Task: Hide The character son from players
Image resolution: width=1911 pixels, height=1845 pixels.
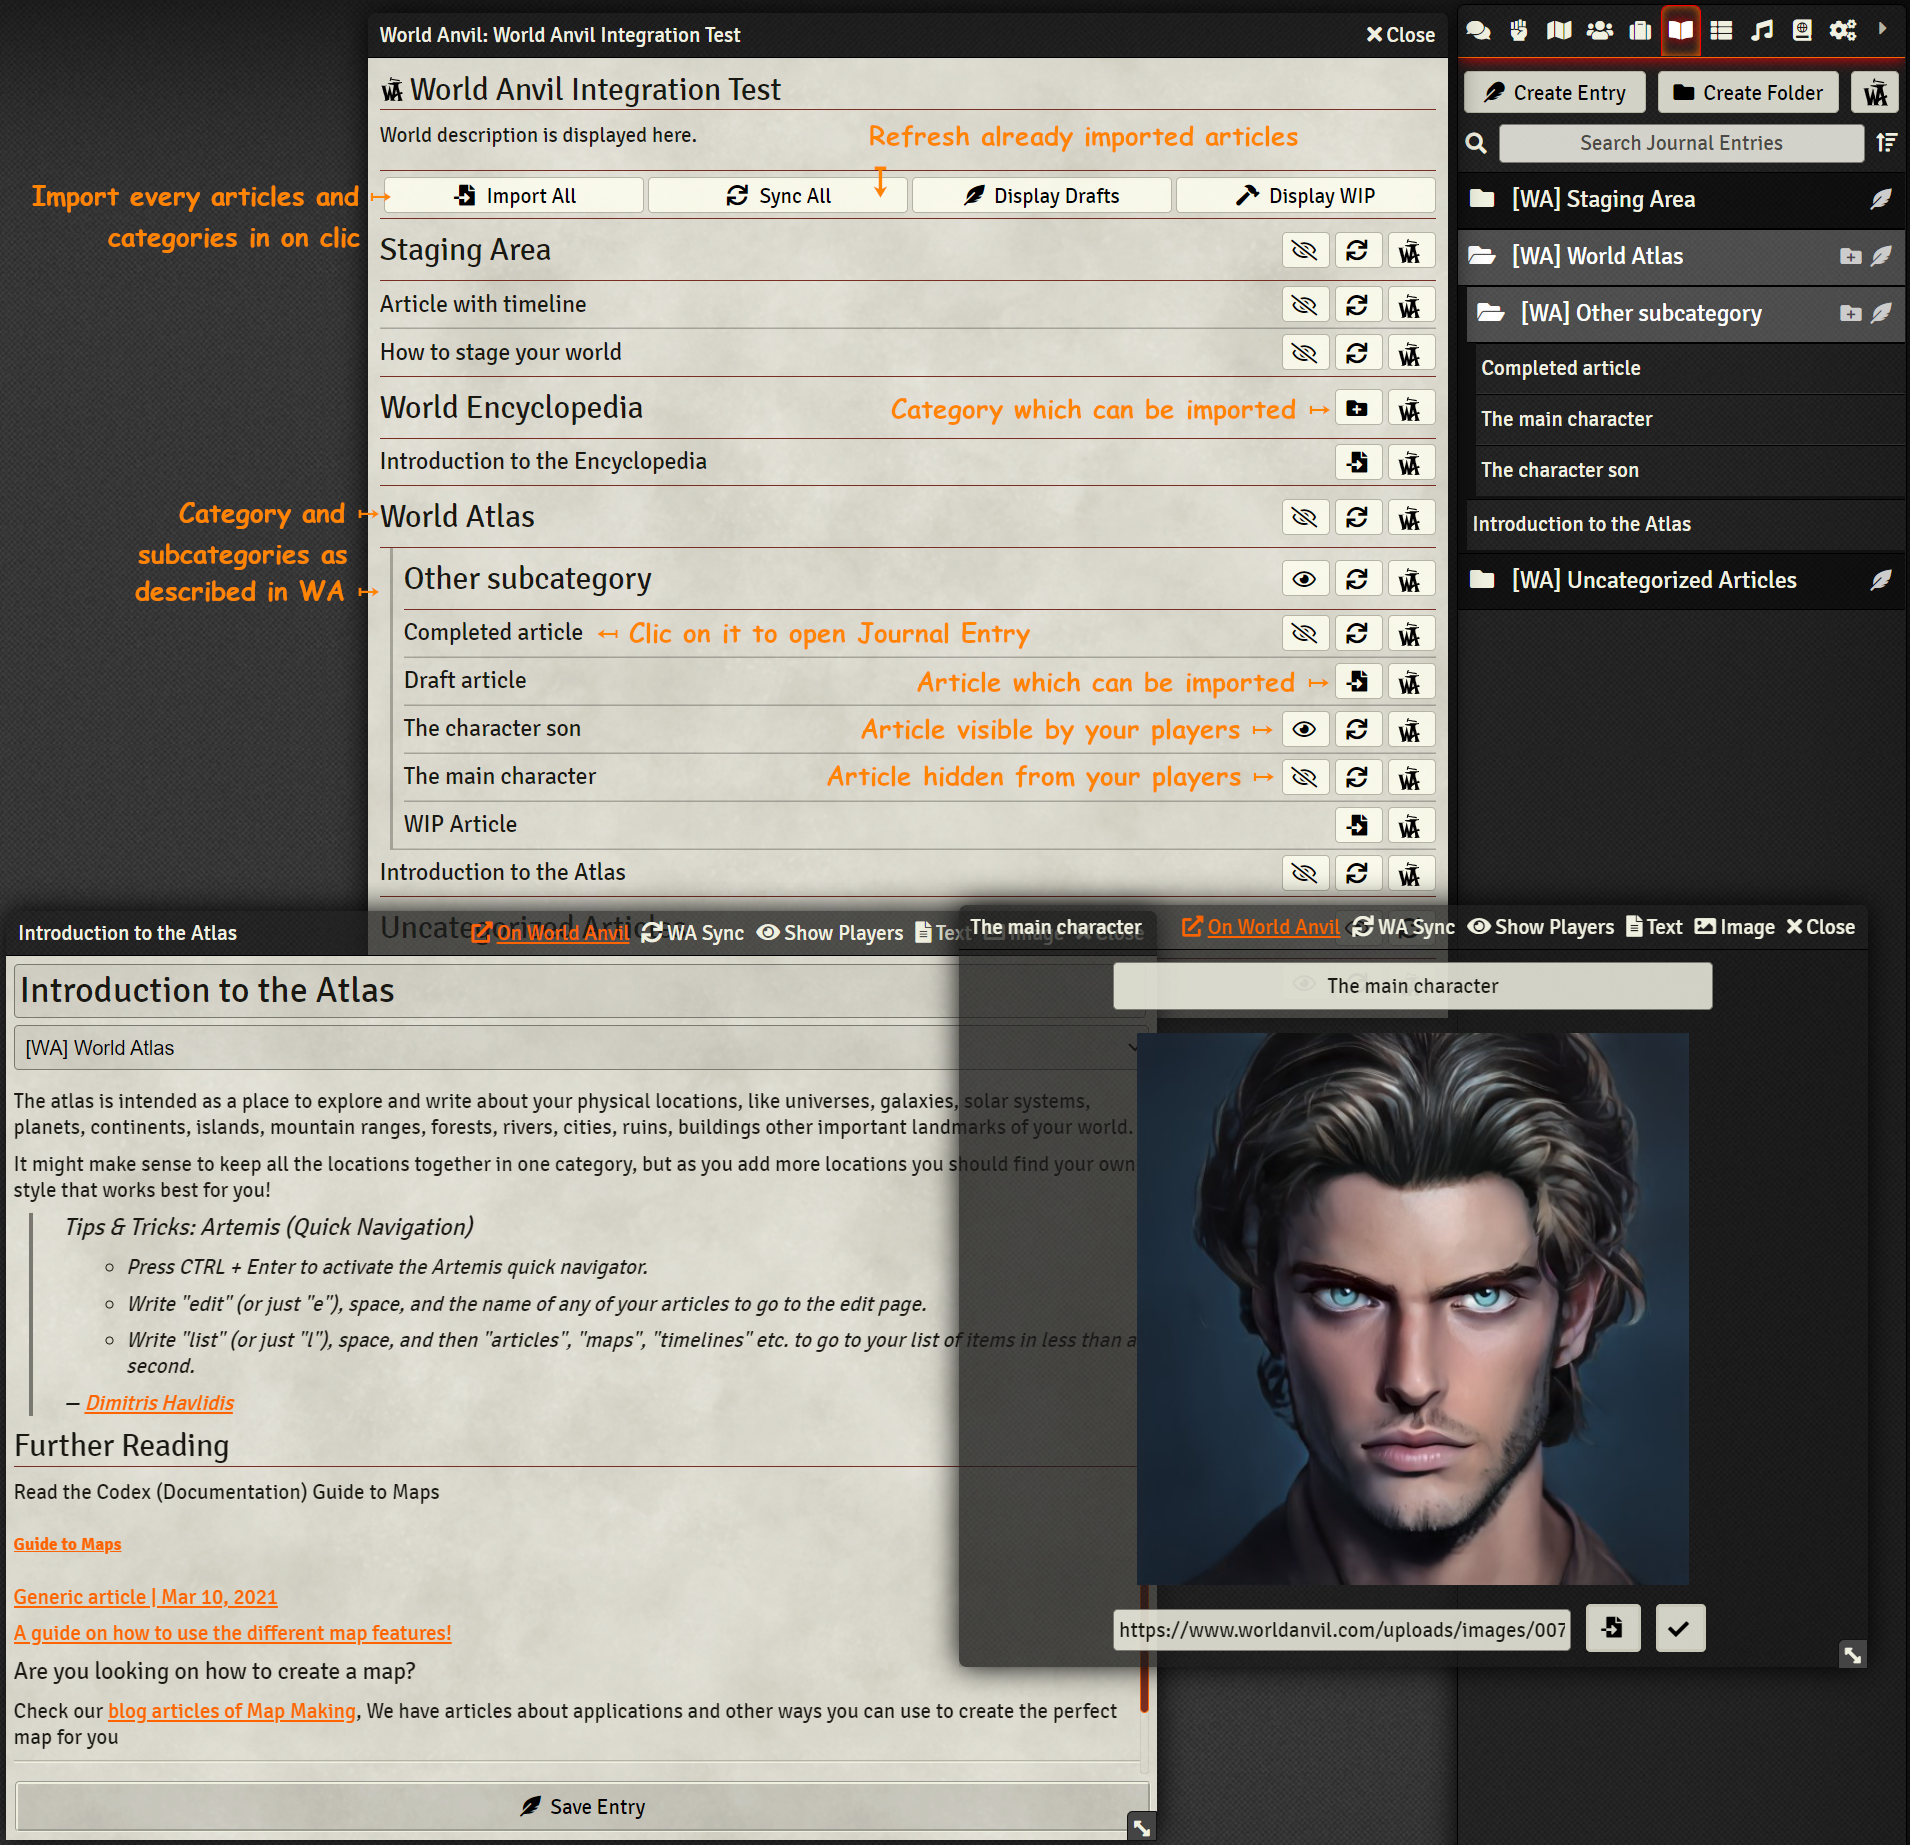Action: [1305, 729]
